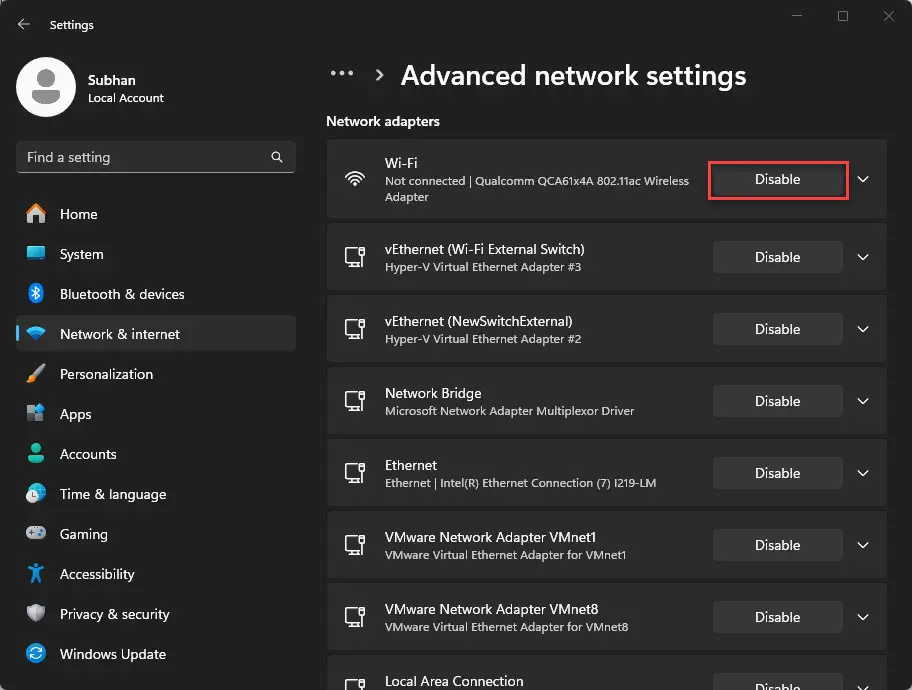
Task: Go to Time & language settings
Action: pos(112,494)
